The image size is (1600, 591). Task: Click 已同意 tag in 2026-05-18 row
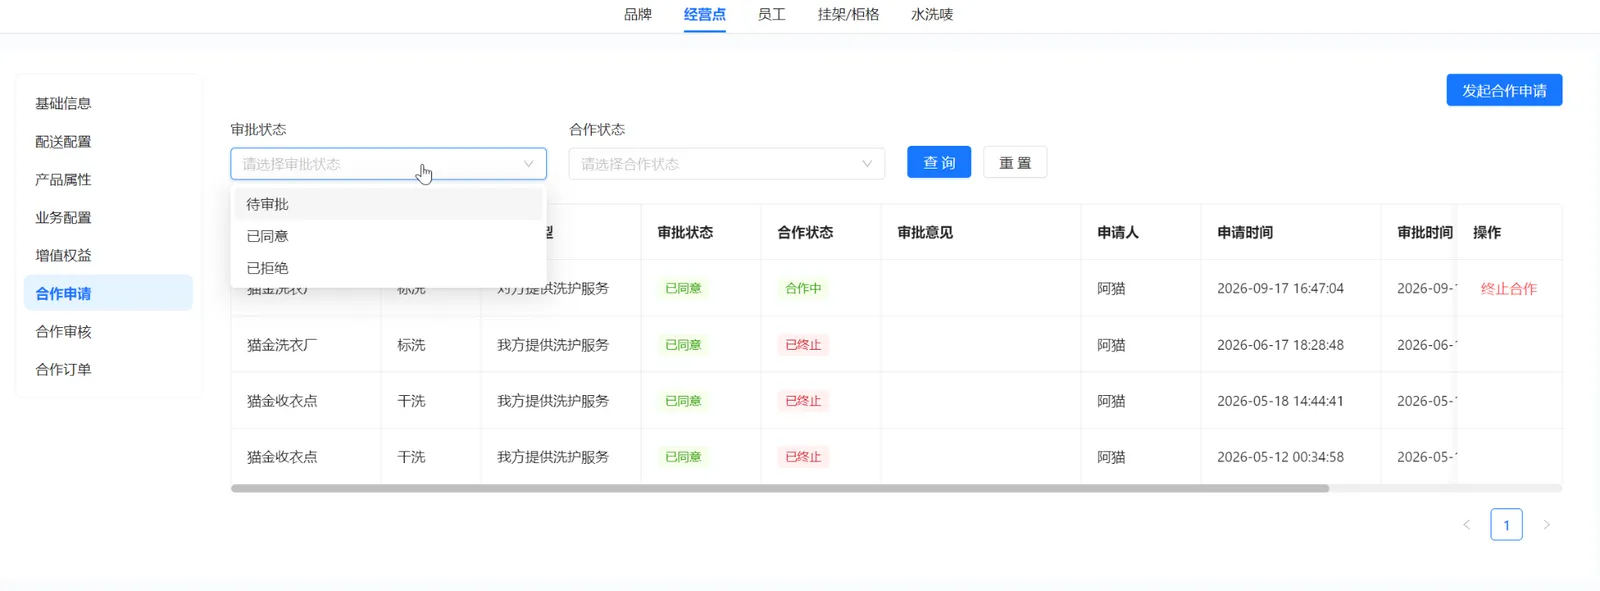(683, 401)
